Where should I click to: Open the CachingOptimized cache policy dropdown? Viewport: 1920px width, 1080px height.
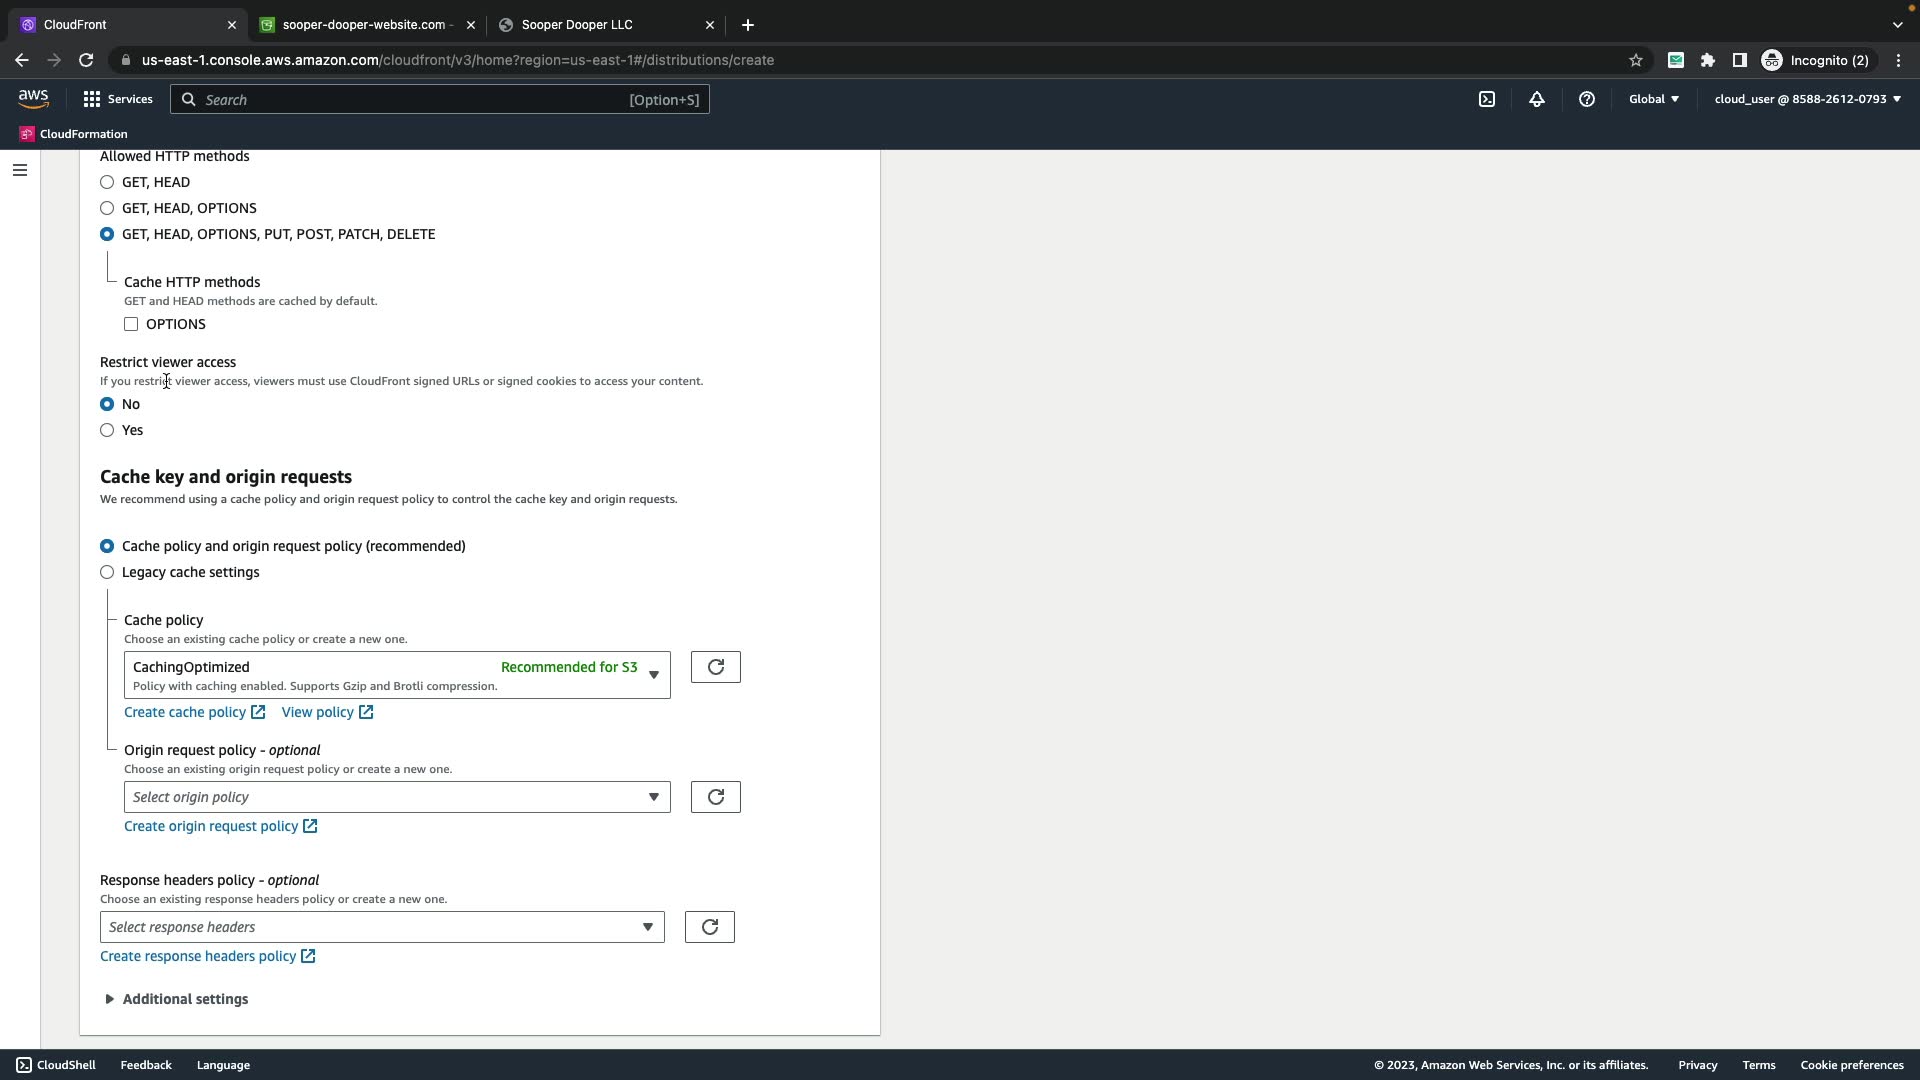(397, 675)
